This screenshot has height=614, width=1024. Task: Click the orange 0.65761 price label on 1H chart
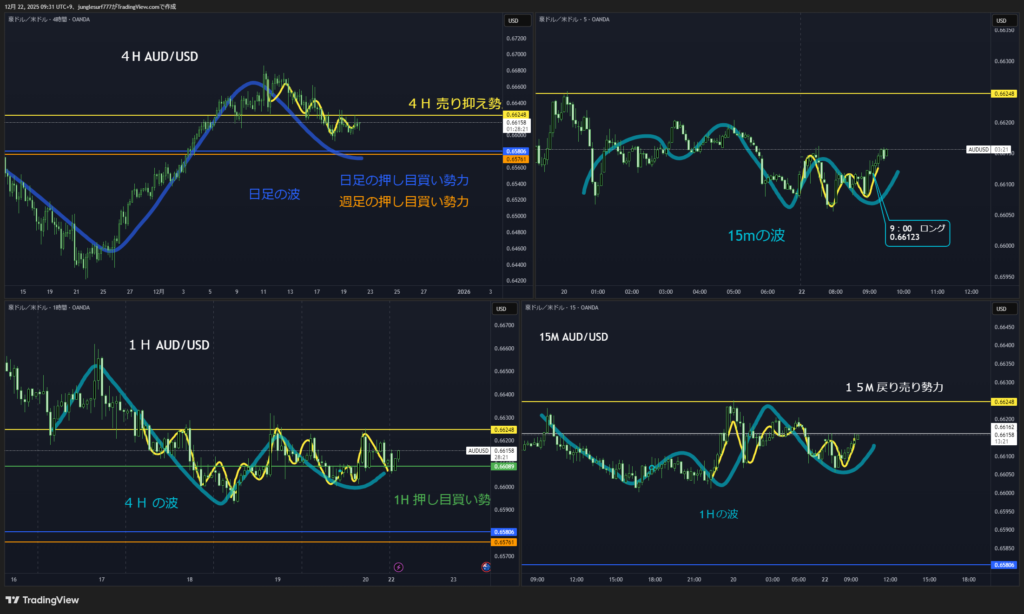(x=504, y=541)
